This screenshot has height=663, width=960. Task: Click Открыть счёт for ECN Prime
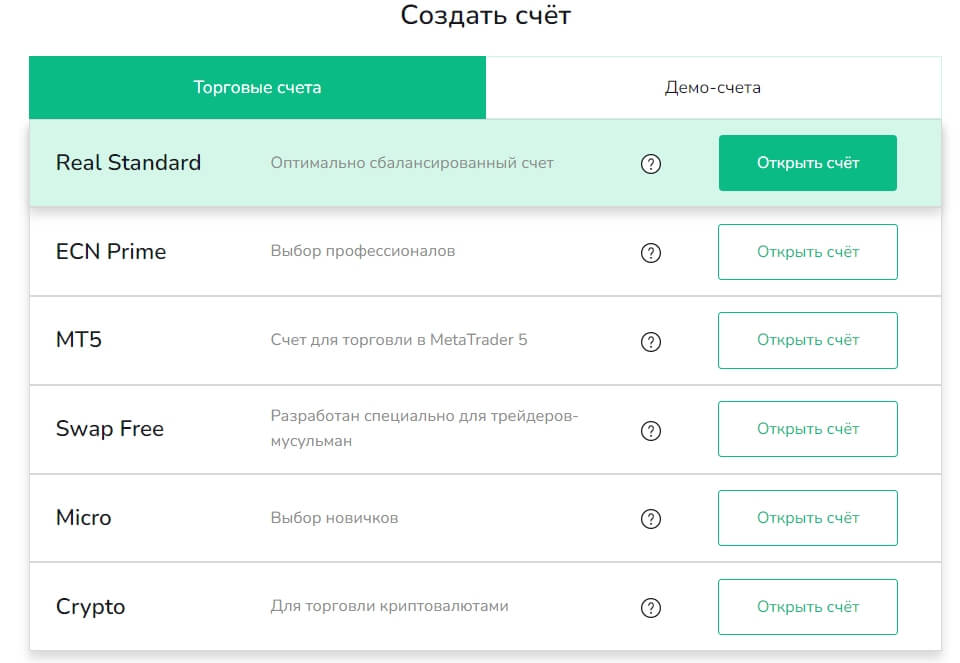click(808, 252)
